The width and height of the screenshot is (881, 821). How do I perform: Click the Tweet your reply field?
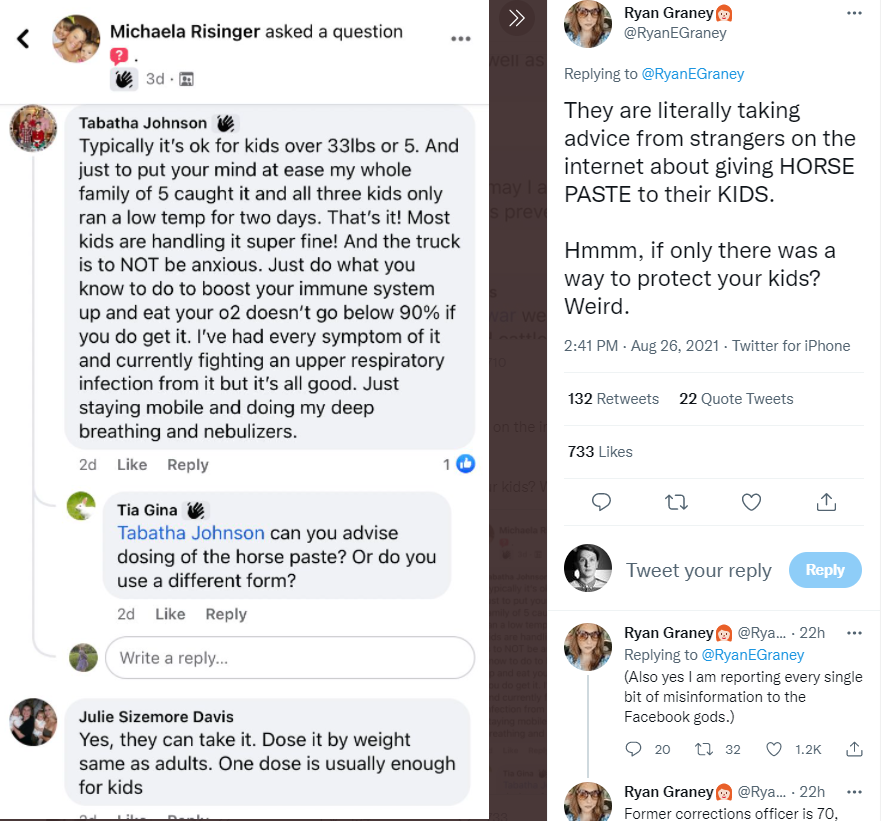pyautogui.click(x=699, y=570)
